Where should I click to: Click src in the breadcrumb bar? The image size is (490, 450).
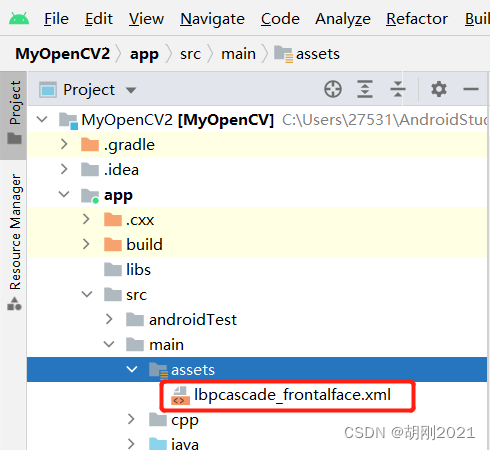click(190, 54)
